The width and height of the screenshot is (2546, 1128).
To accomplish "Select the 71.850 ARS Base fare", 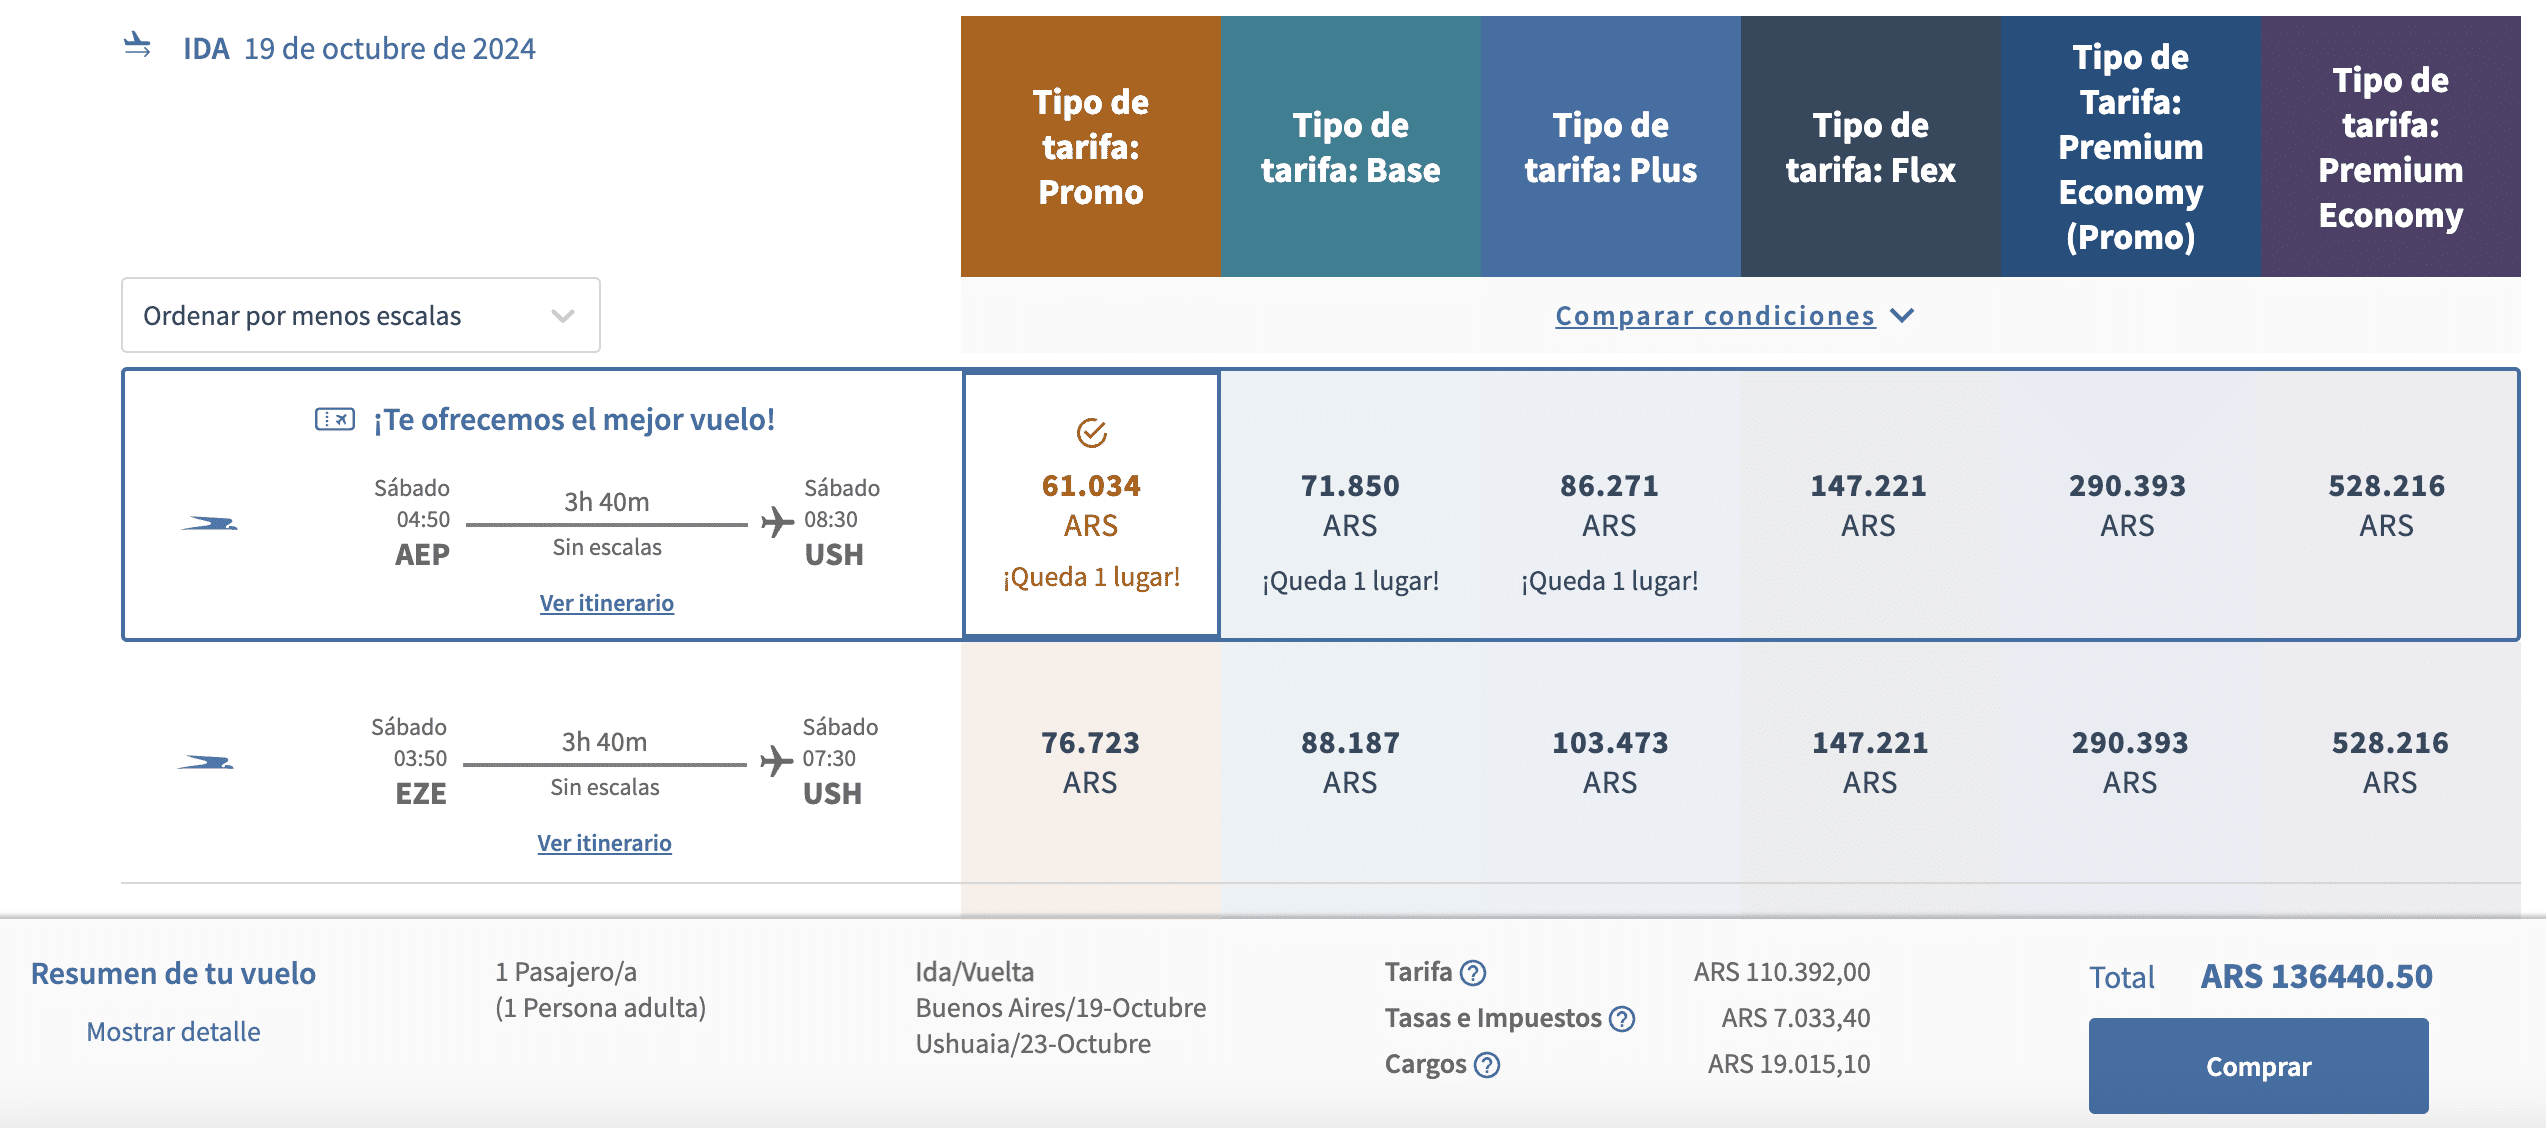I will point(1350,505).
